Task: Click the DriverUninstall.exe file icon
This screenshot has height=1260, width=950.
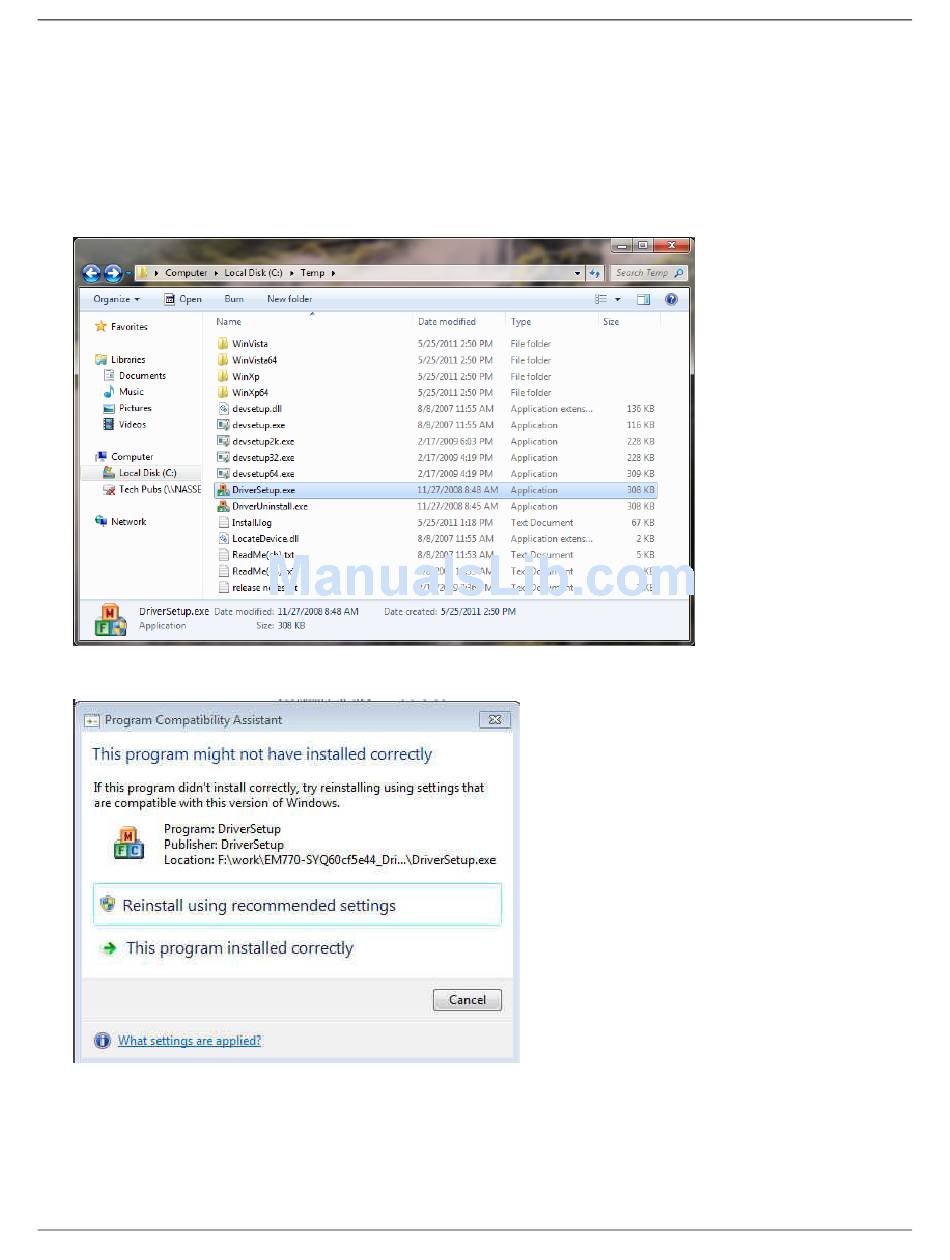Action: [223, 506]
